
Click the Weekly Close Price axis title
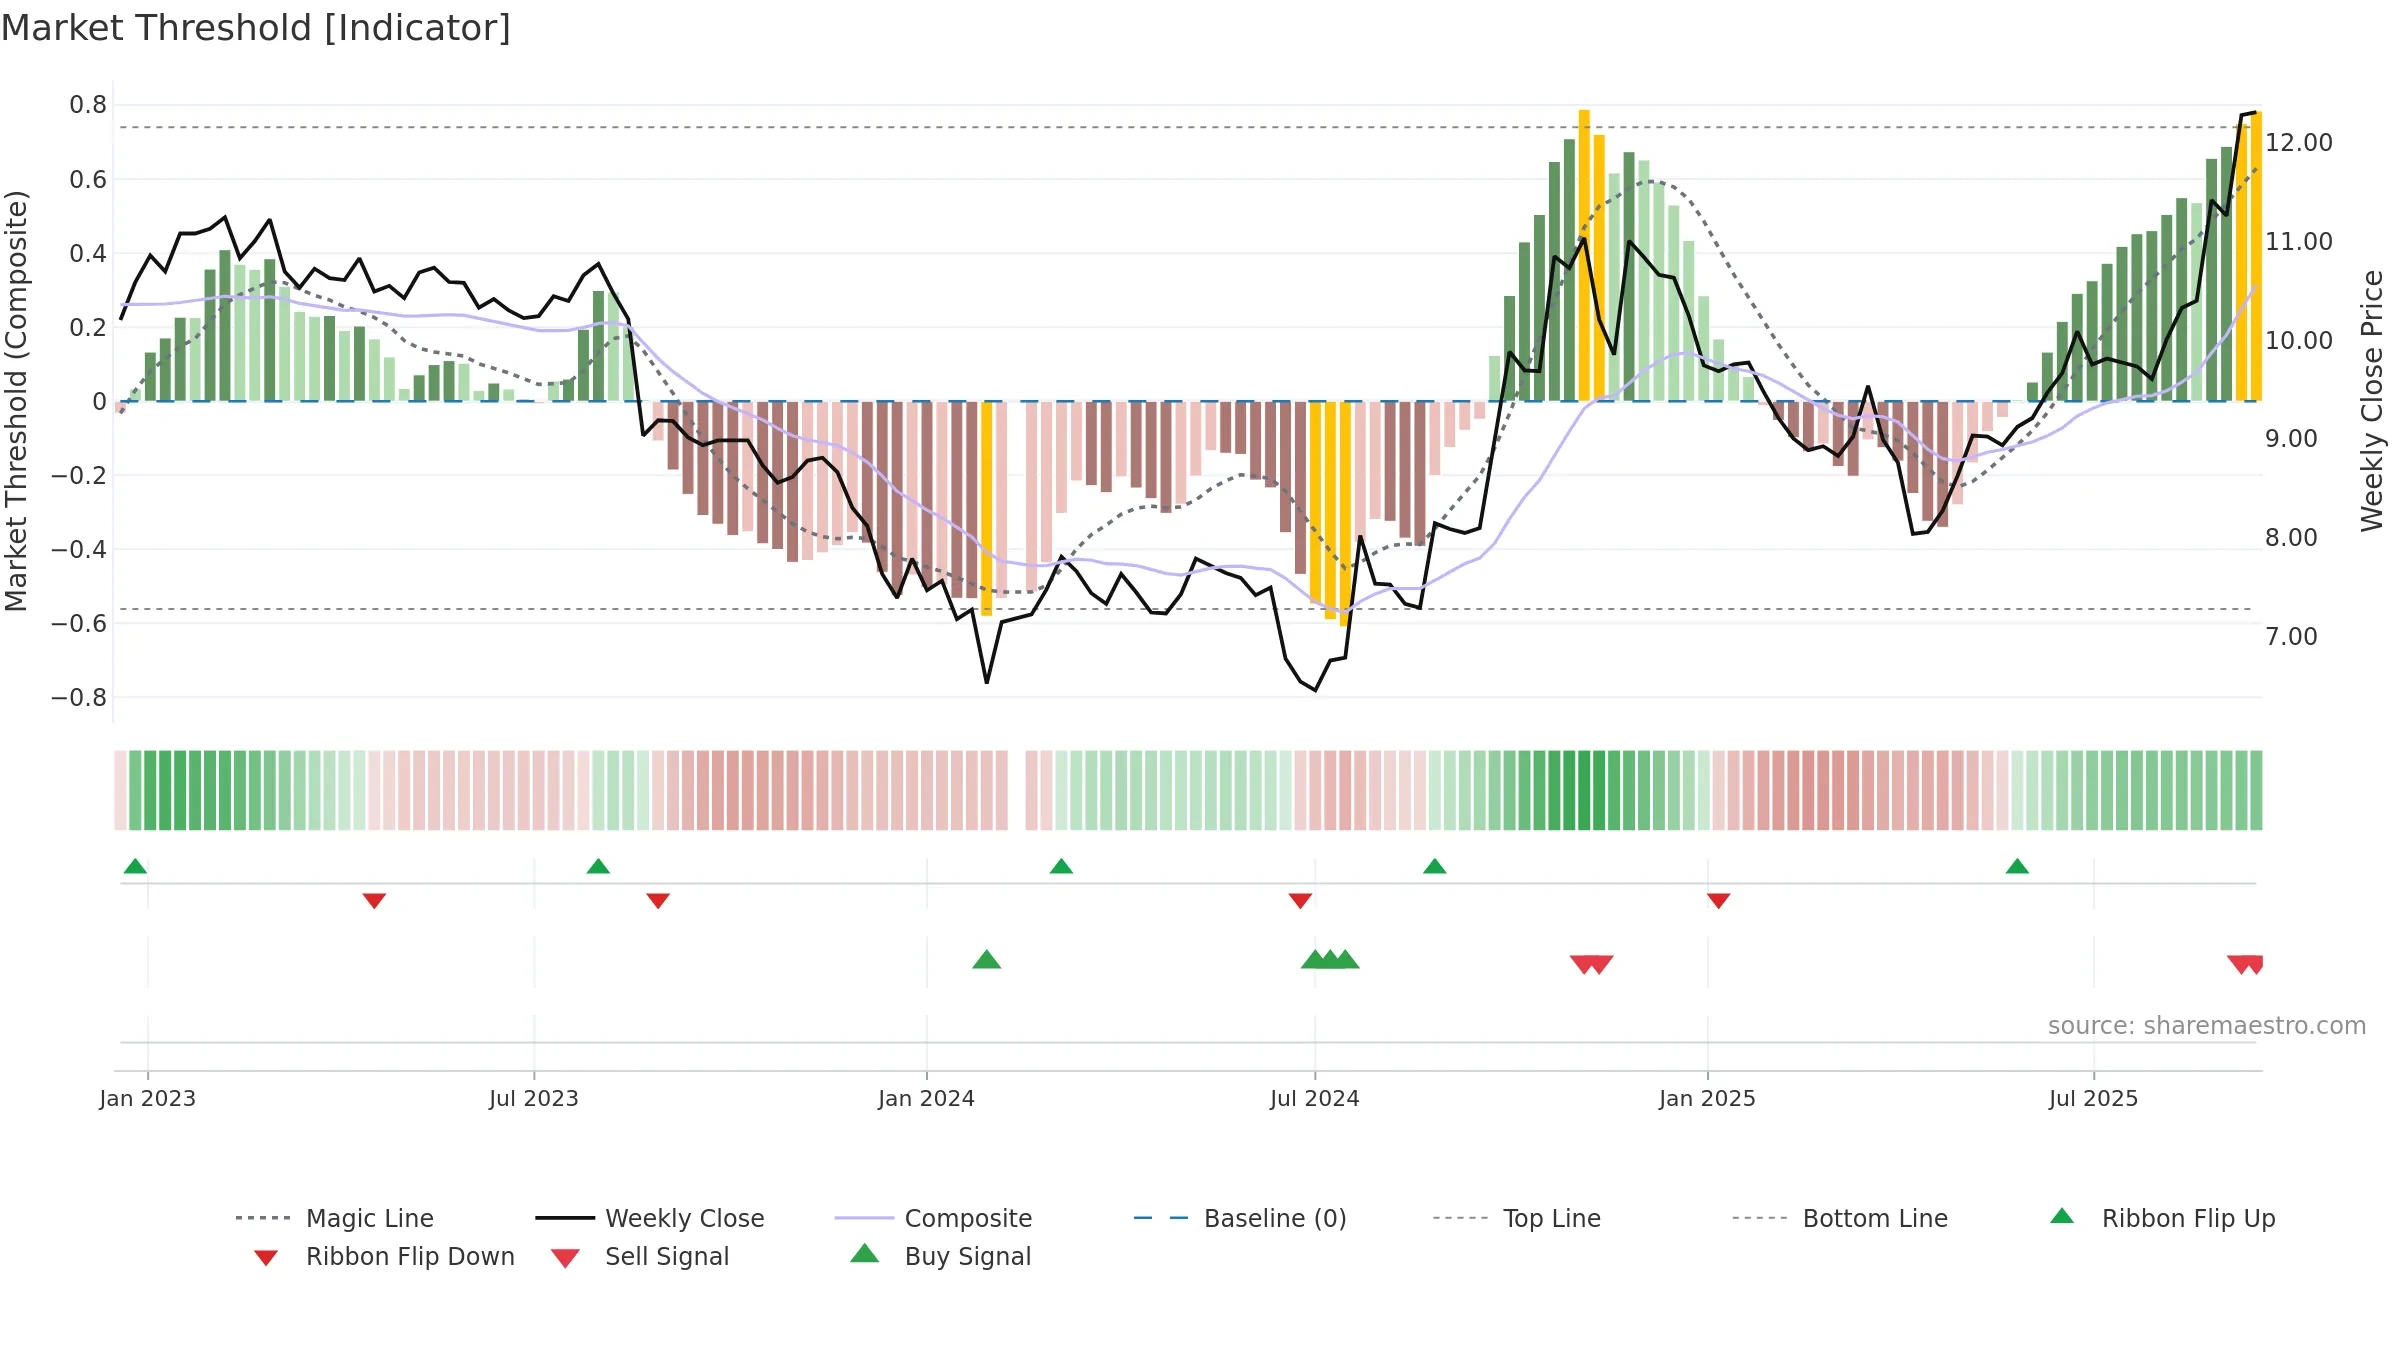click(2372, 401)
